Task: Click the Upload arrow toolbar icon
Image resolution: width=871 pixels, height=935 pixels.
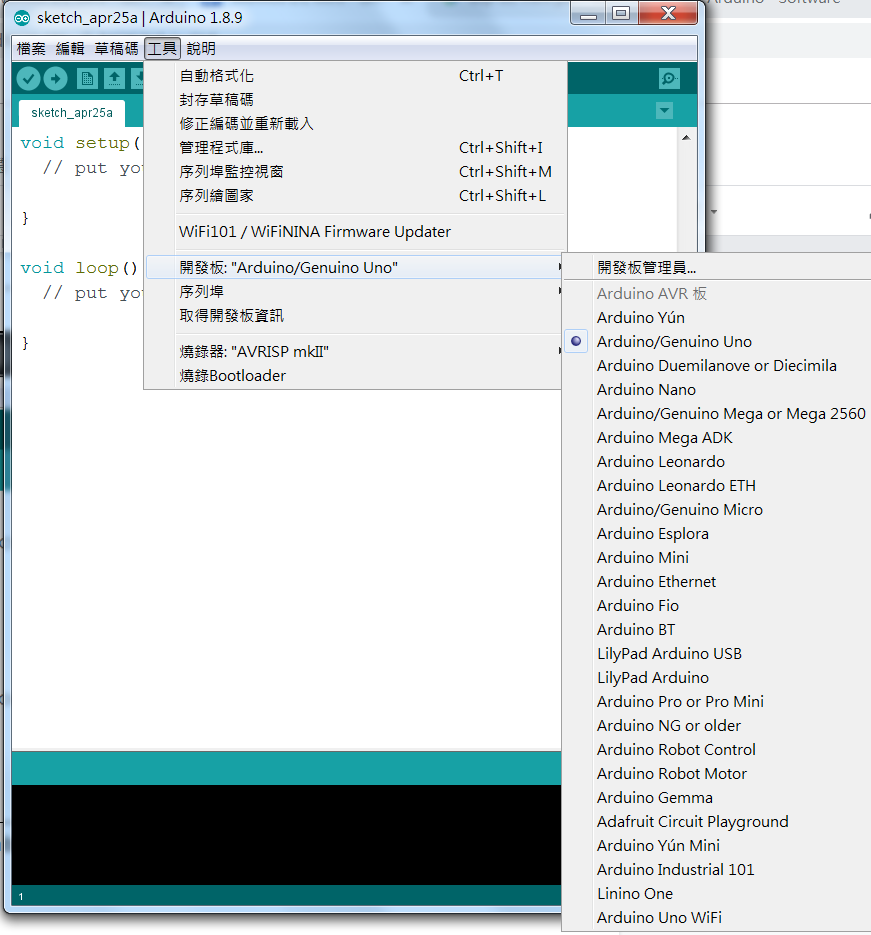Action: click(55, 78)
